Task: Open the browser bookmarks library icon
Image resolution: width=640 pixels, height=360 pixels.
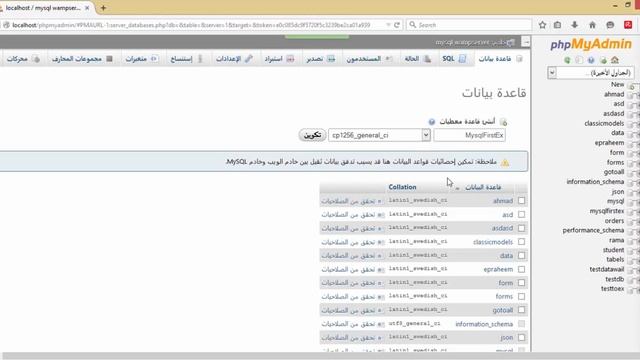Action: [x=558, y=25]
